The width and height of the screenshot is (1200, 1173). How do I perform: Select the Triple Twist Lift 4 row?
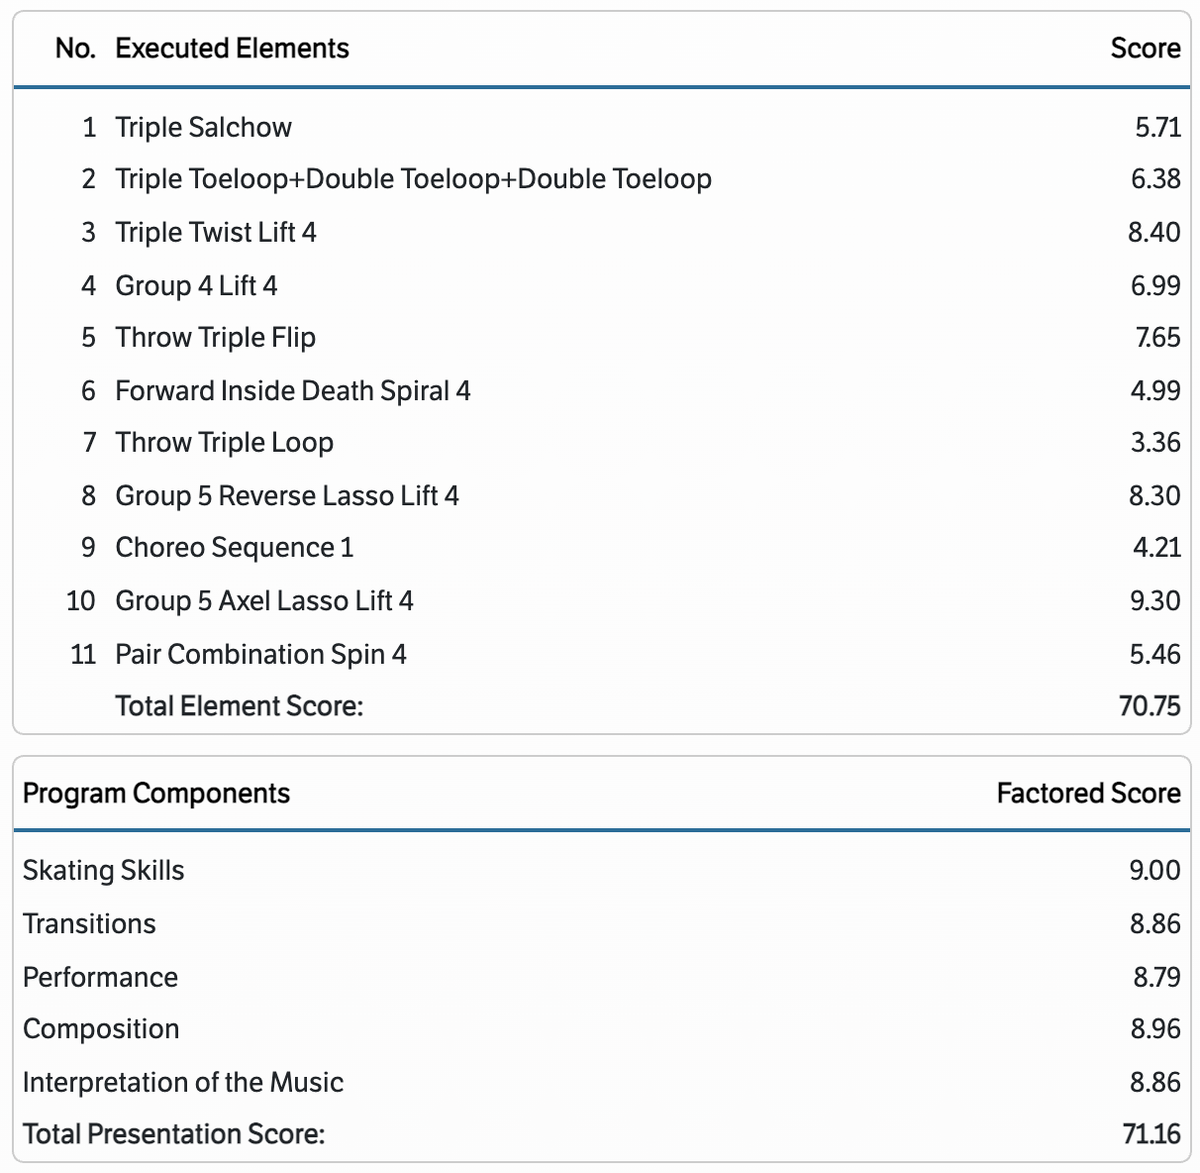tap(601, 232)
